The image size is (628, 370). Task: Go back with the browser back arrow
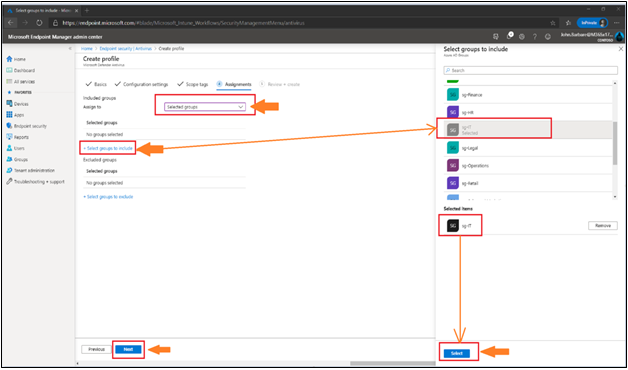point(11,23)
